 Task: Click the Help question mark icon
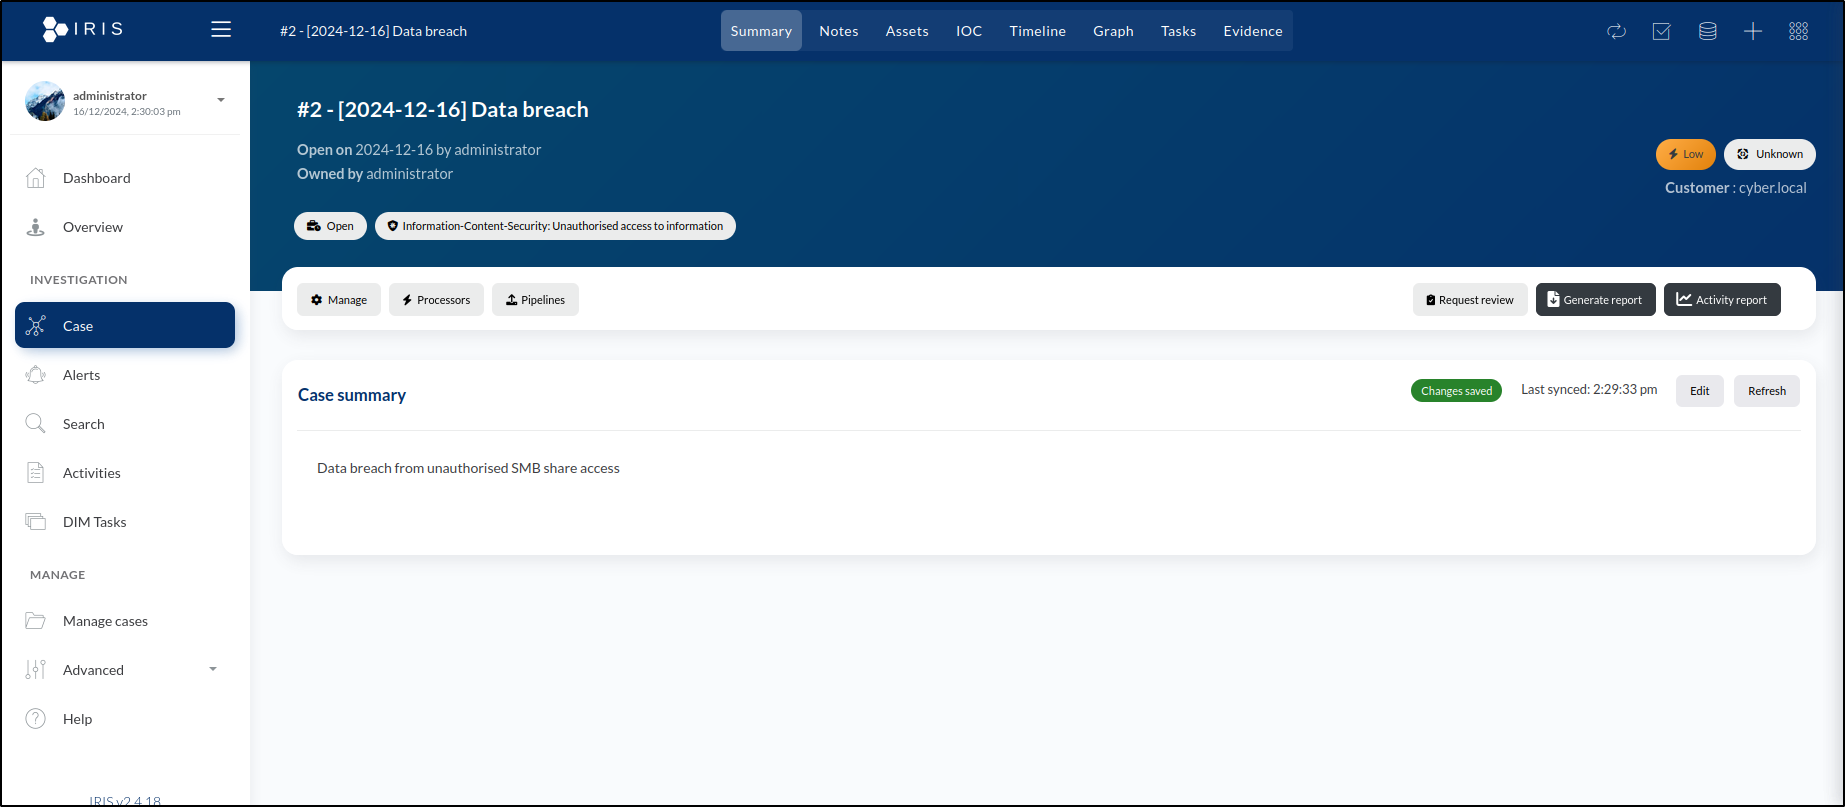click(36, 719)
